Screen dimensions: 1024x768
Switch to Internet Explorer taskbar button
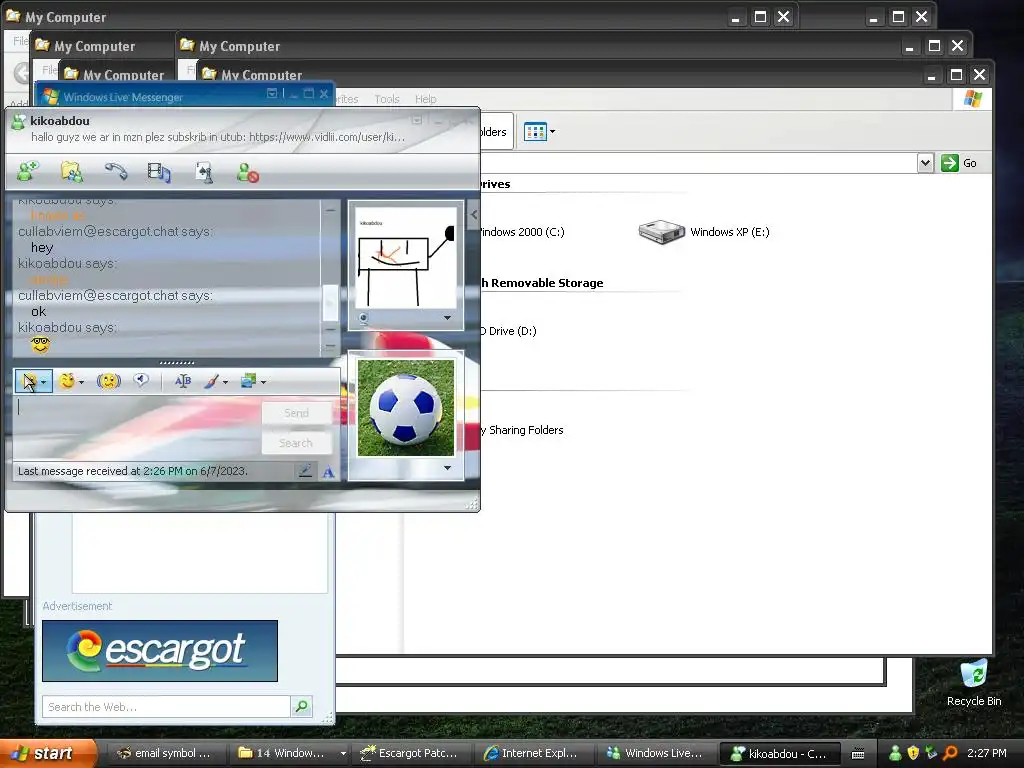coord(532,753)
